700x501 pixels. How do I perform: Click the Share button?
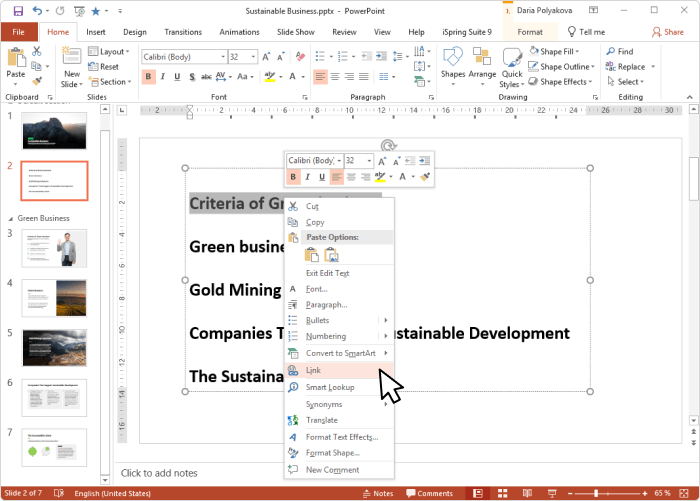coord(668,32)
